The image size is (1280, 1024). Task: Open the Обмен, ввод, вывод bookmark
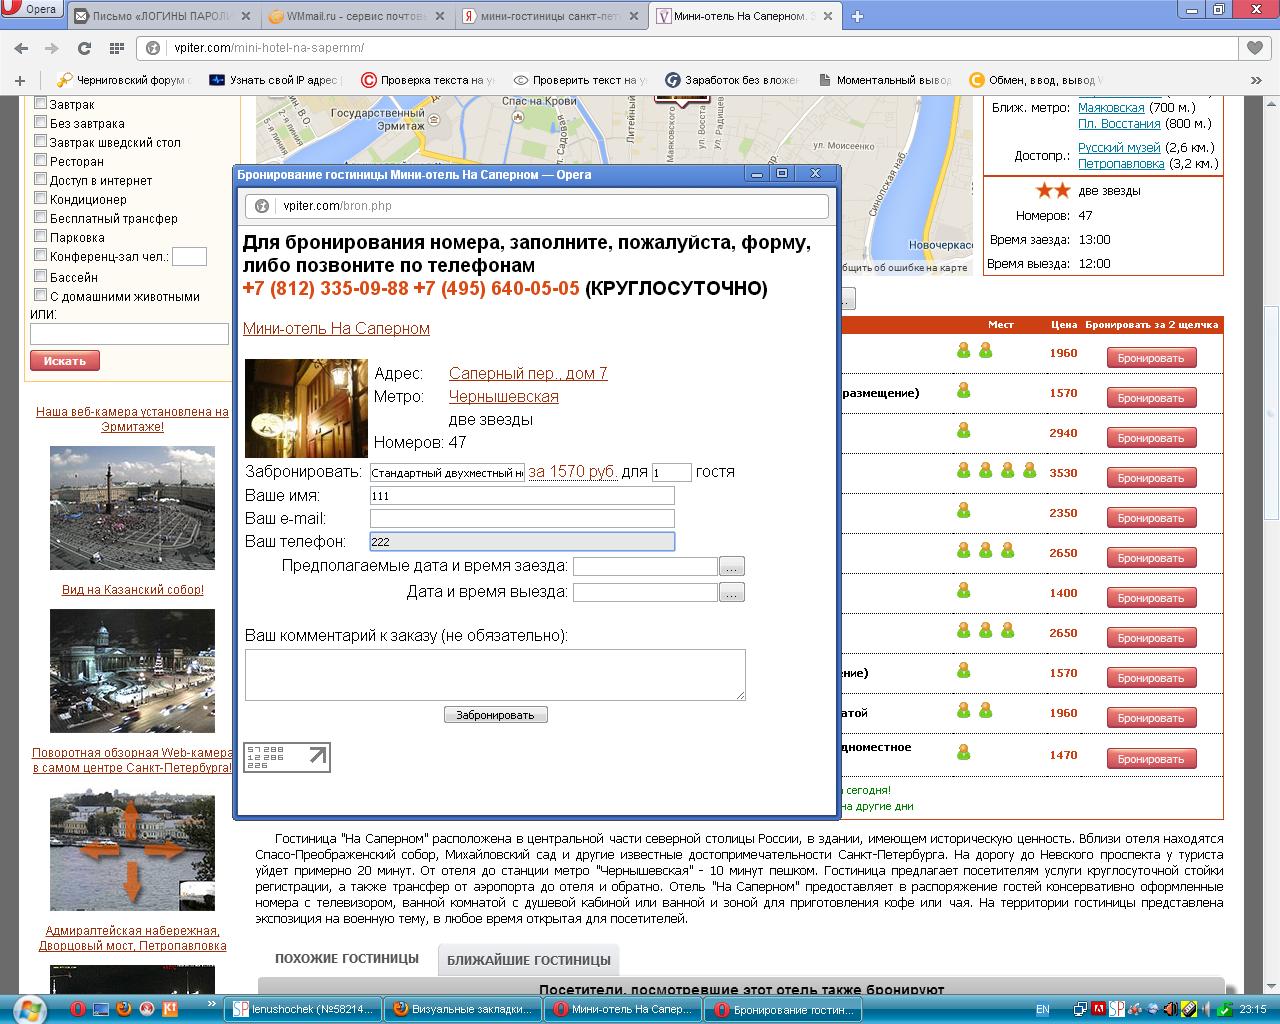click(x=1036, y=80)
